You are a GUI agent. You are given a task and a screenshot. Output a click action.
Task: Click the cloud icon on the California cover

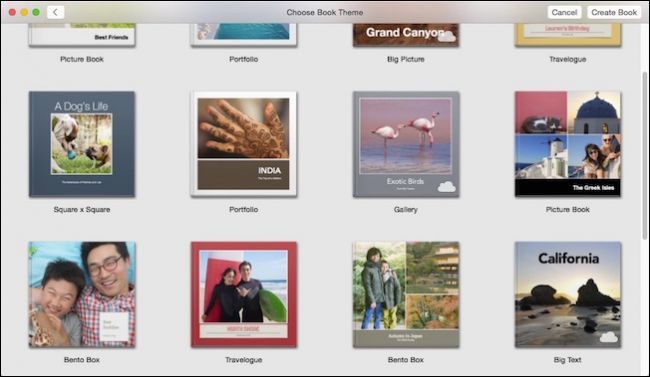pyautogui.click(x=609, y=337)
